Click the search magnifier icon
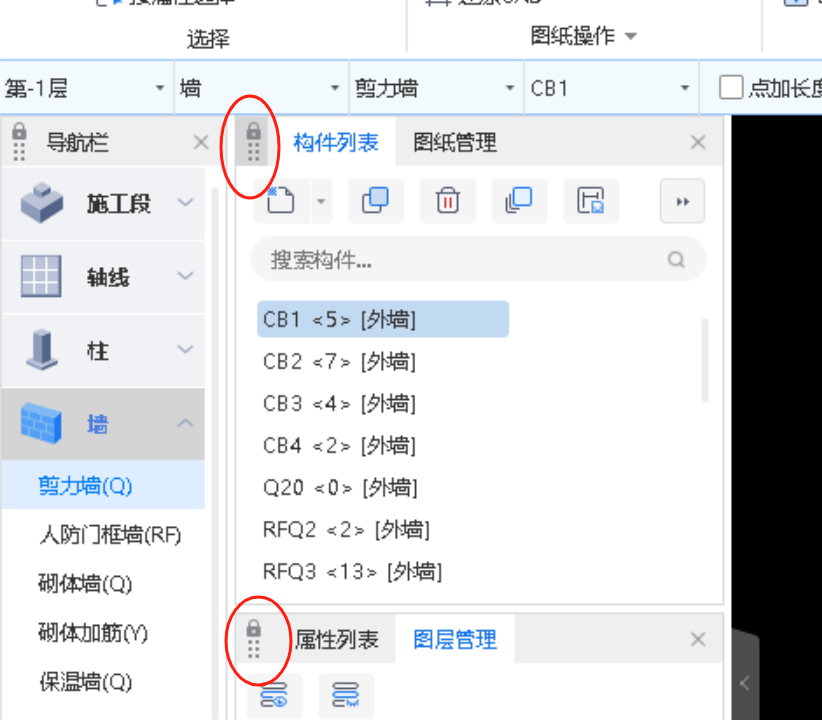 pos(676,260)
